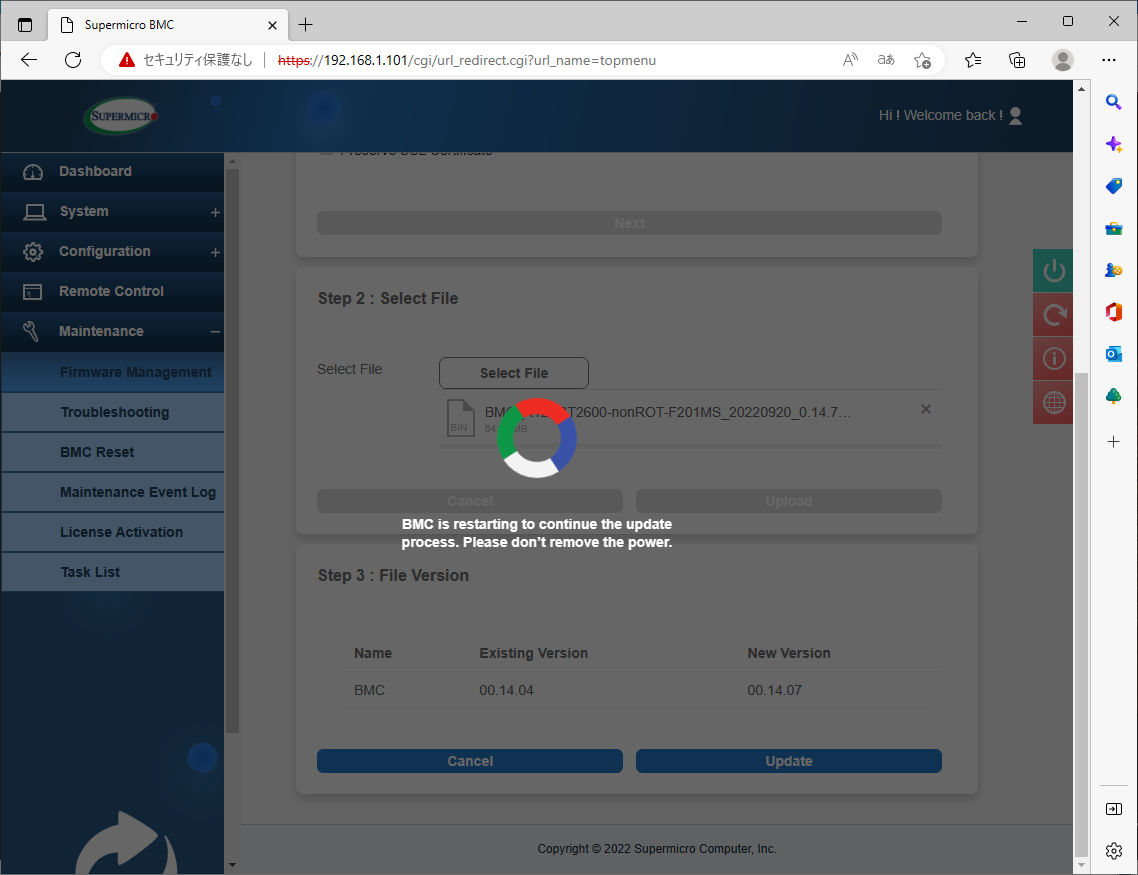
Task: Close the Supermicro BMC tab
Action: [x=272, y=25]
